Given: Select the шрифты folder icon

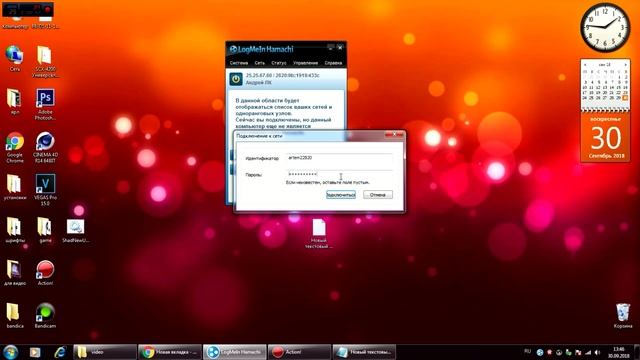Looking at the screenshot, I should coord(15,230).
